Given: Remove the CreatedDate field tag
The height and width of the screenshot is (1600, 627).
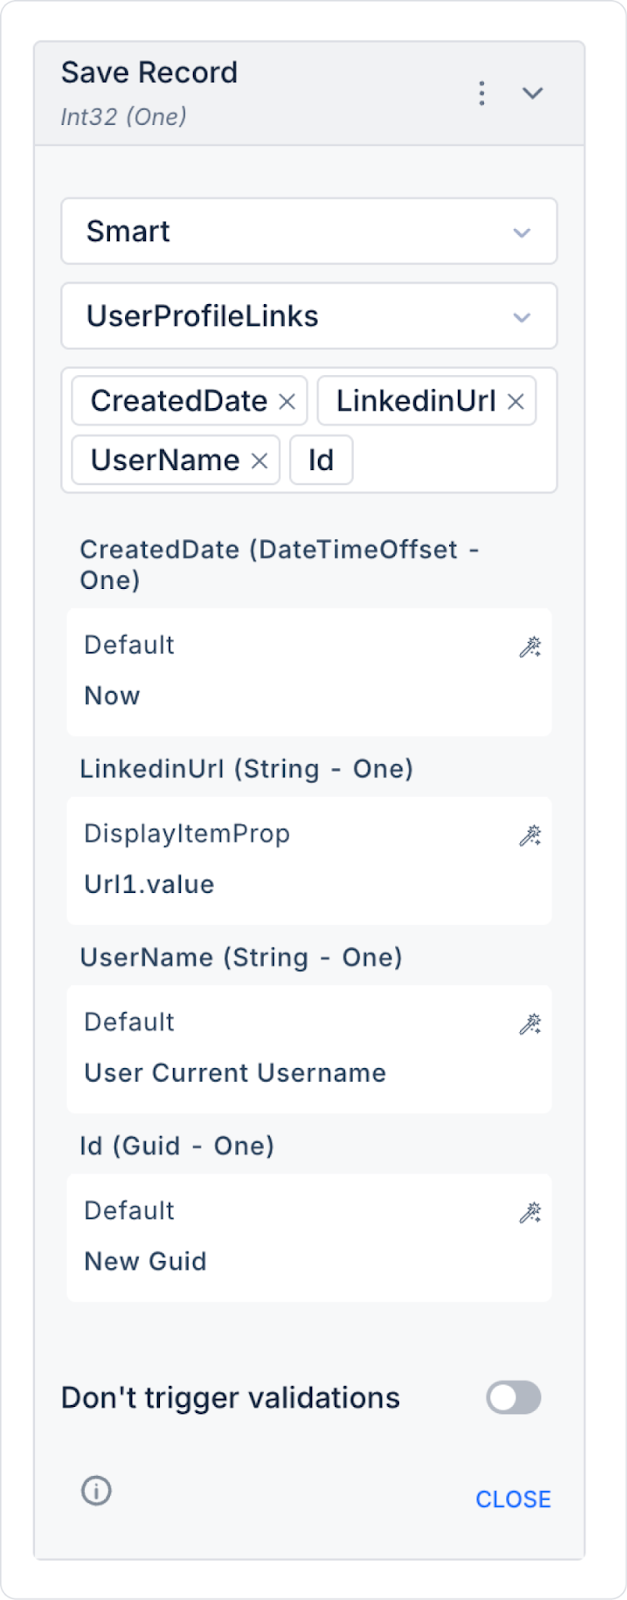Looking at the screenshot, I should pos(287,401).
